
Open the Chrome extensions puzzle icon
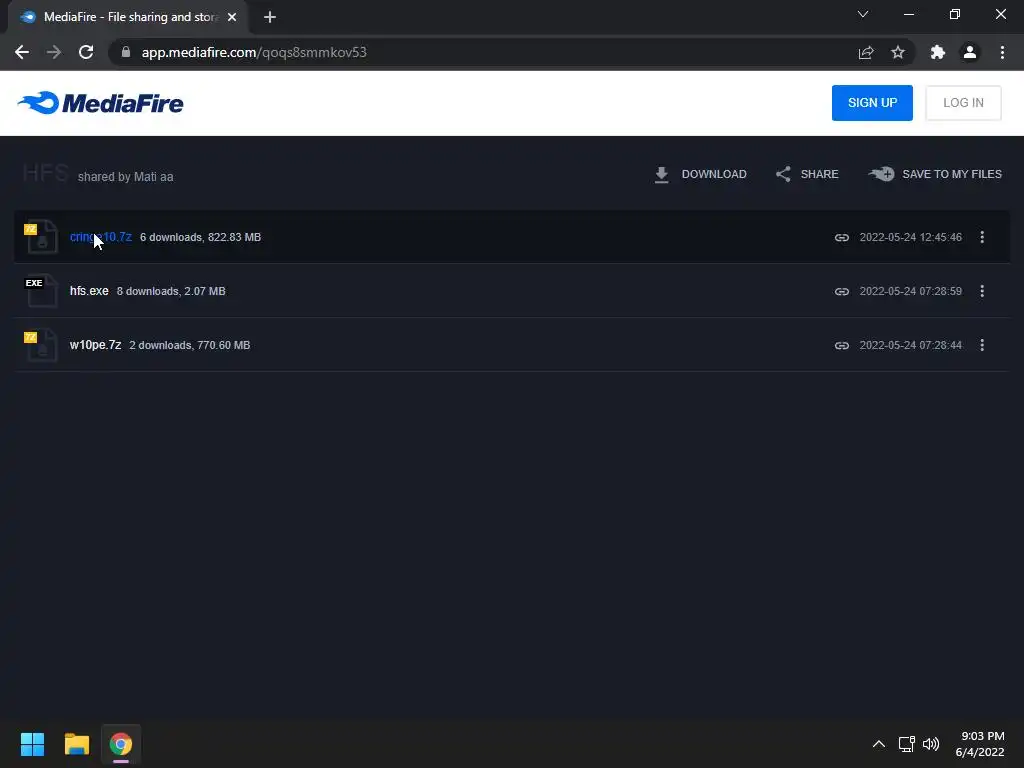[x=938, y=52]
